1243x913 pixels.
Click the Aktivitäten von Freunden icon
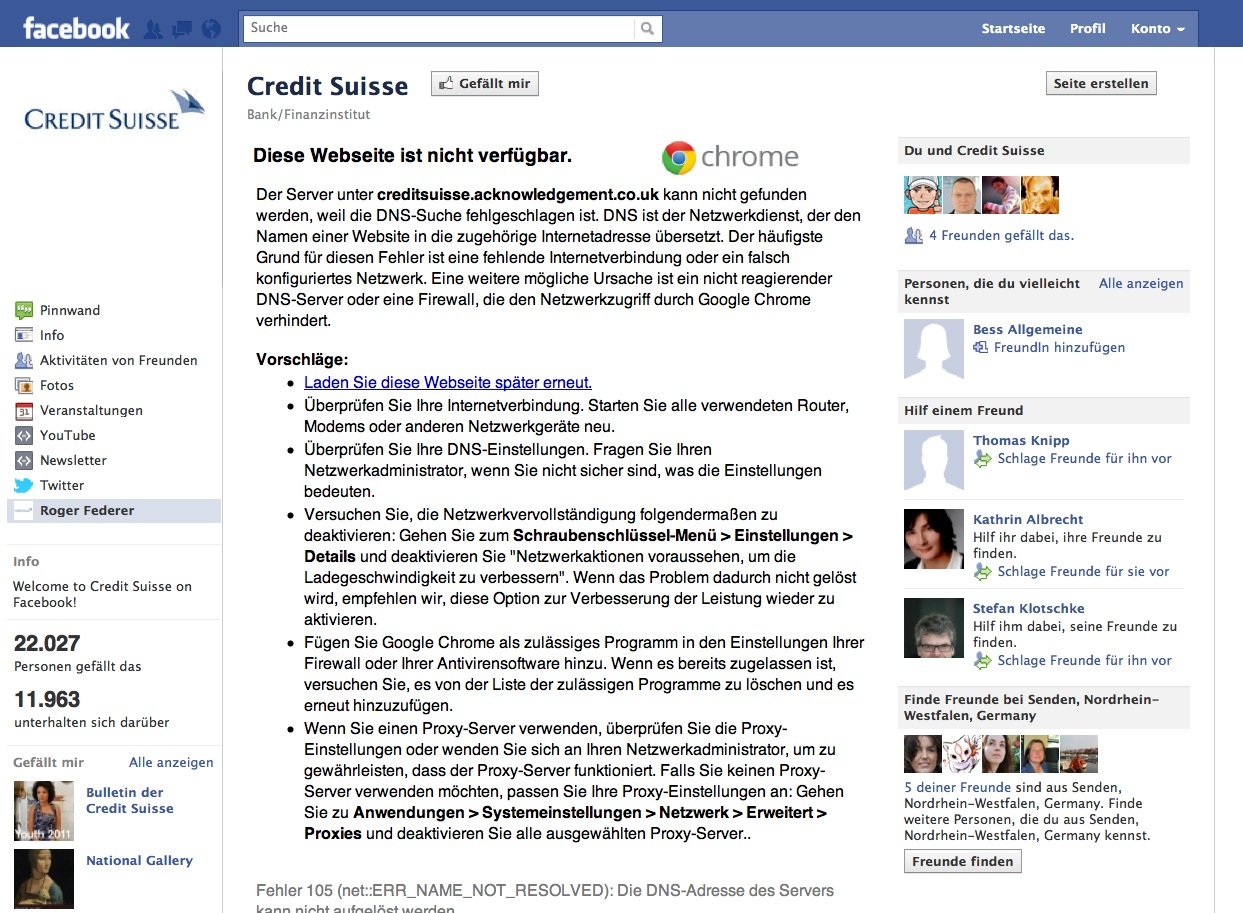point(24,360)
